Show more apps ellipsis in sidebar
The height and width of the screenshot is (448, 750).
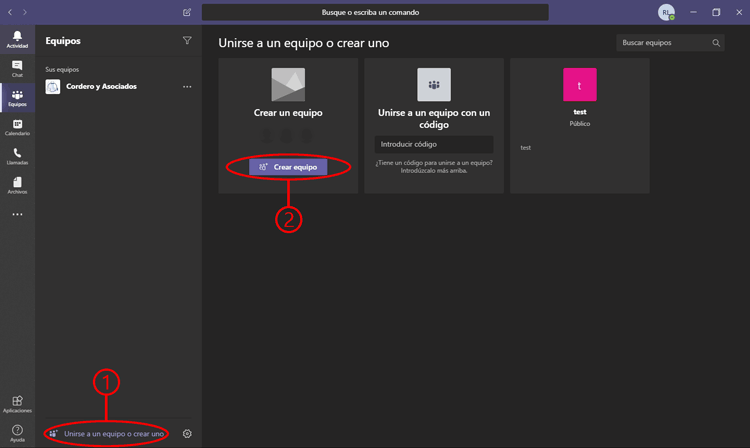click(x=17, y=214)
